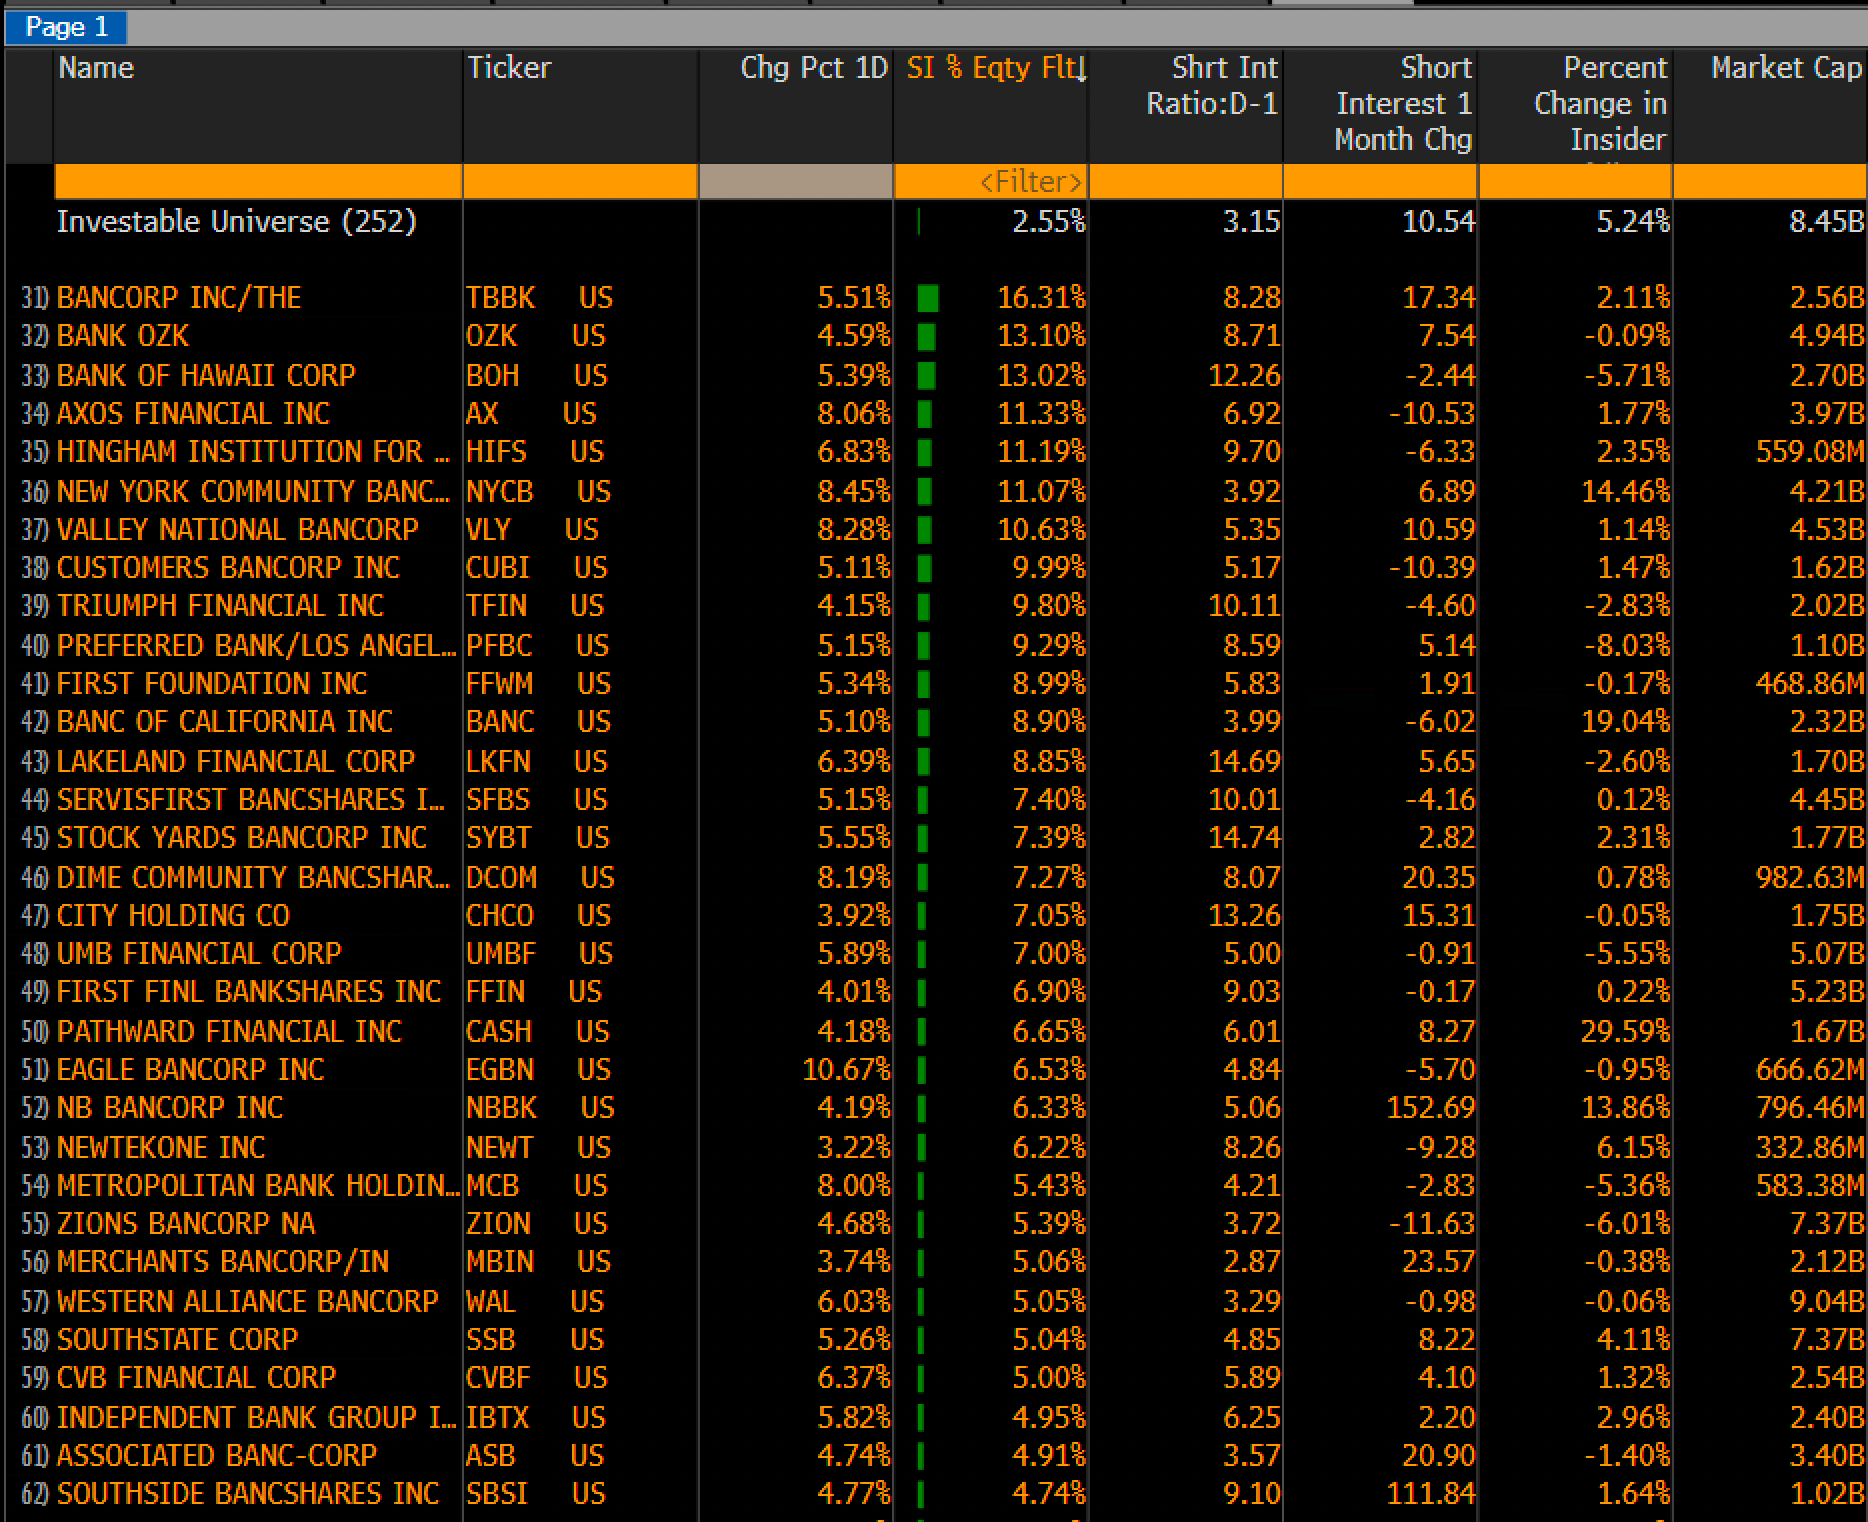This screenshot has height=1522, width=1868.
Task: Sort by the Ticker column header
Action: click(509, 68)
